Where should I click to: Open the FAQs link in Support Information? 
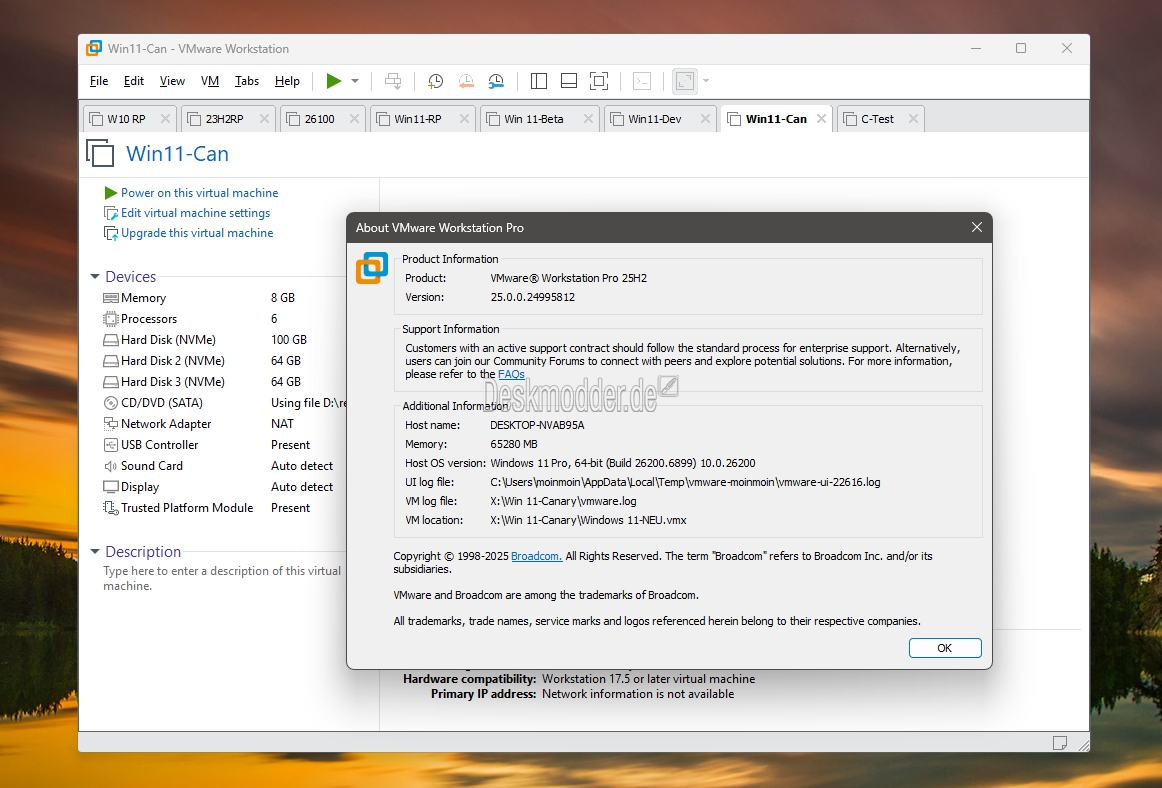(x=511, y=374)
